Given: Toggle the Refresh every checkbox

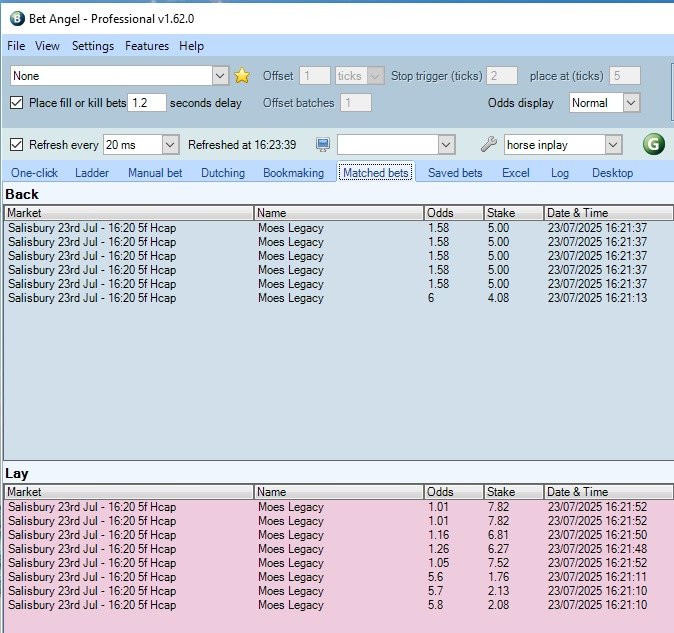Looking at the screenshot, I should pos(16,144).
